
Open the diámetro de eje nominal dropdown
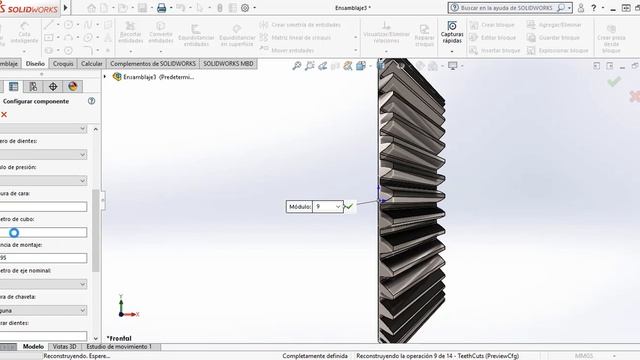[x=83, y=284]
